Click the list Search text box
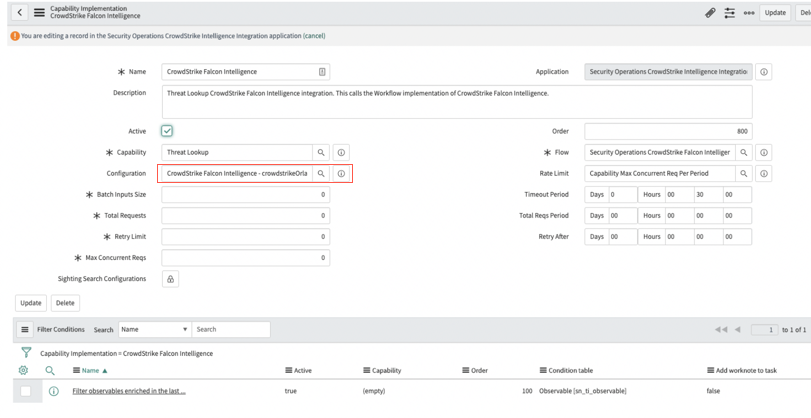 (x=231, y=330)
